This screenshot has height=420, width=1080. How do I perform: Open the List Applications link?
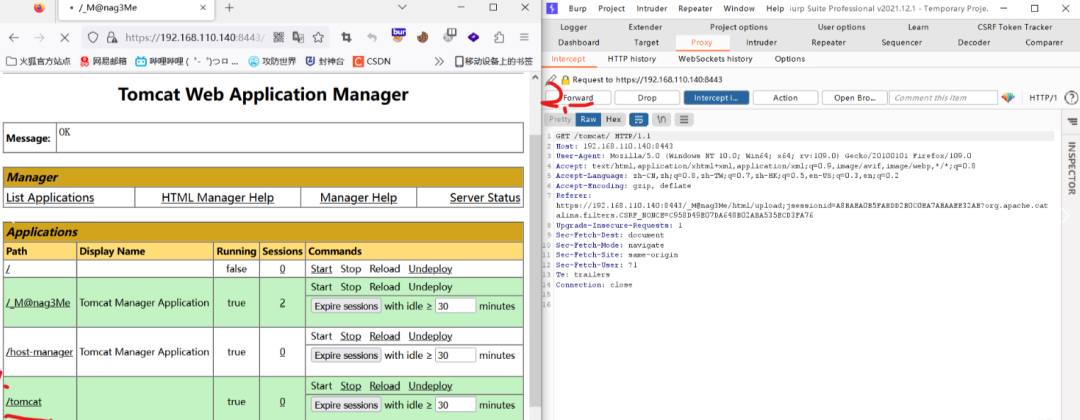[x=50, y=198]
